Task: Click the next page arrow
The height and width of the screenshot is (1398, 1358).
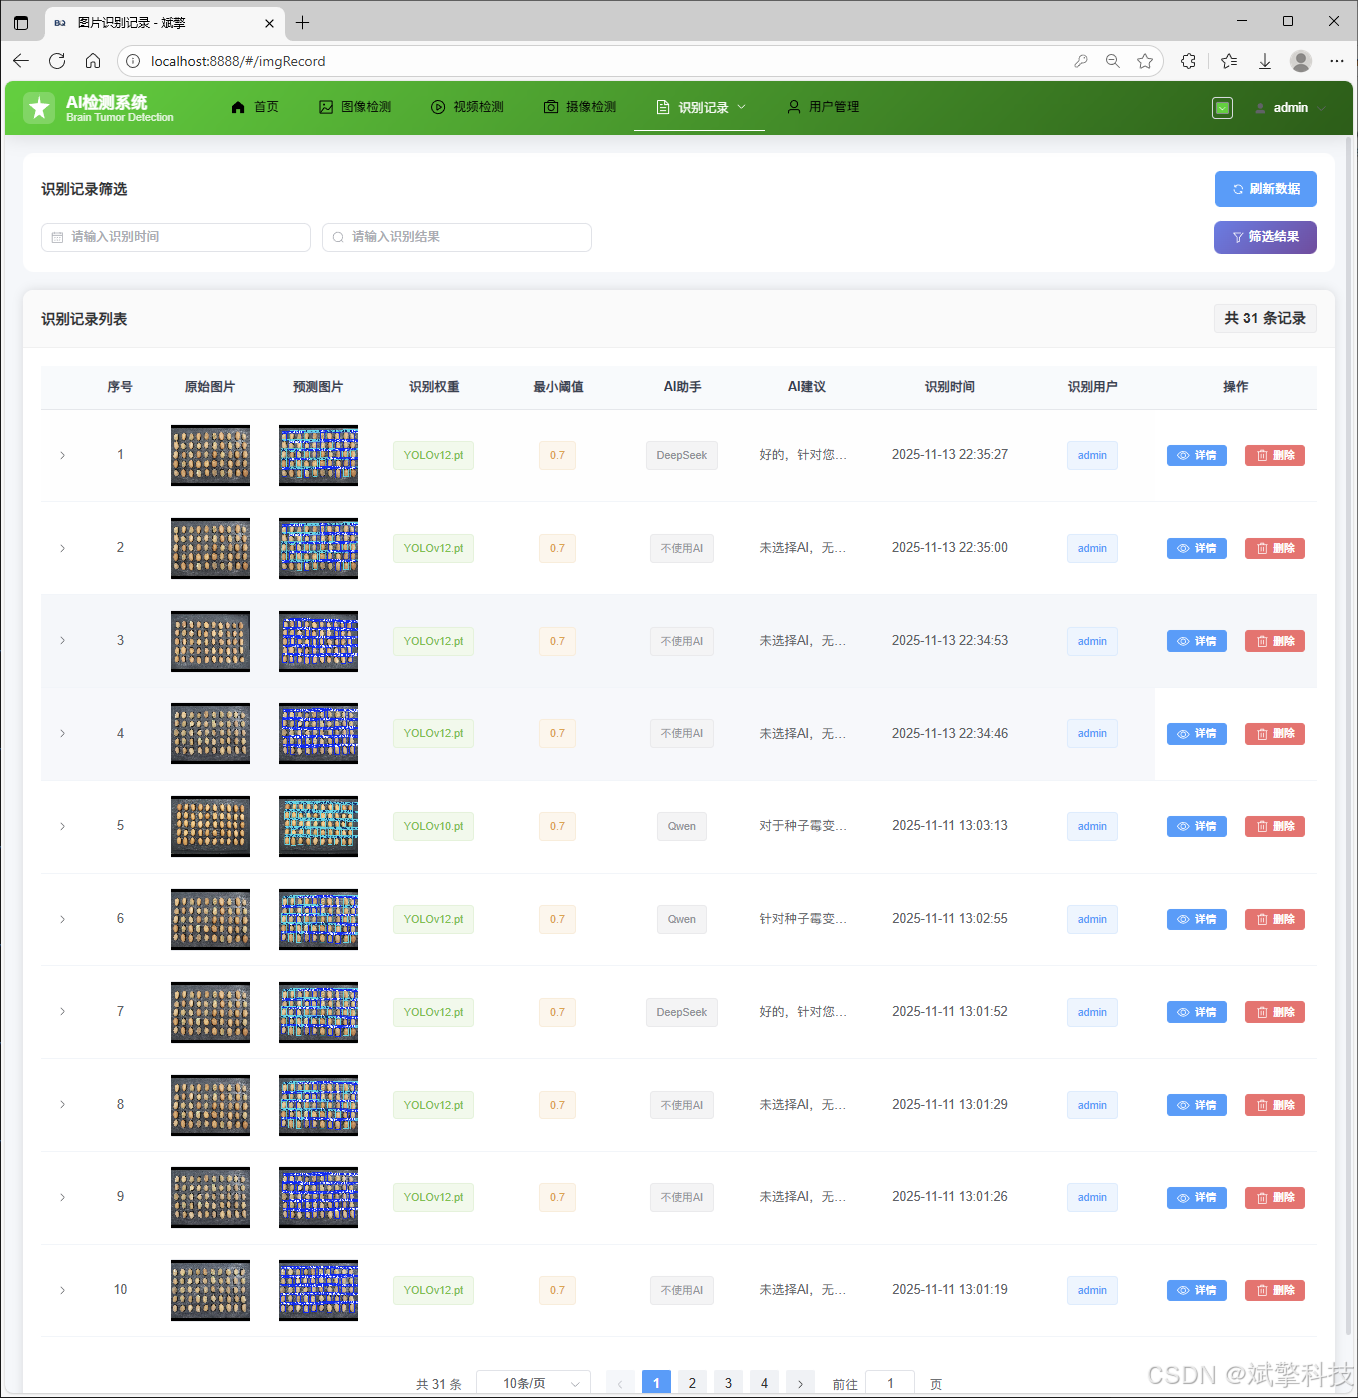Action: [800, 1384]
